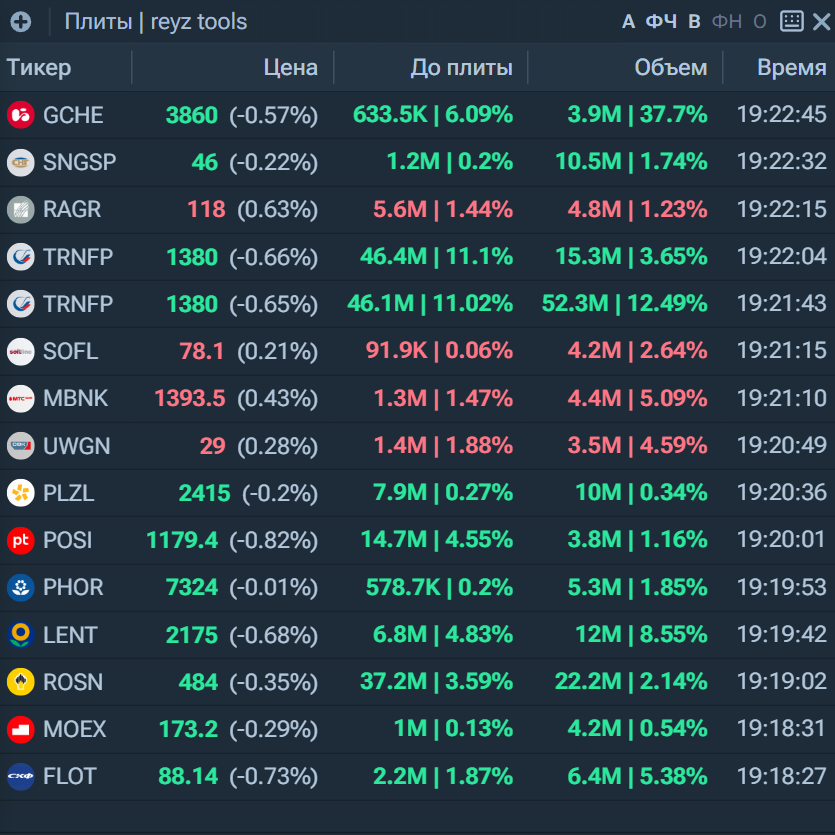
Task: Click the PLZL company logo
Action: pos(21,493)
